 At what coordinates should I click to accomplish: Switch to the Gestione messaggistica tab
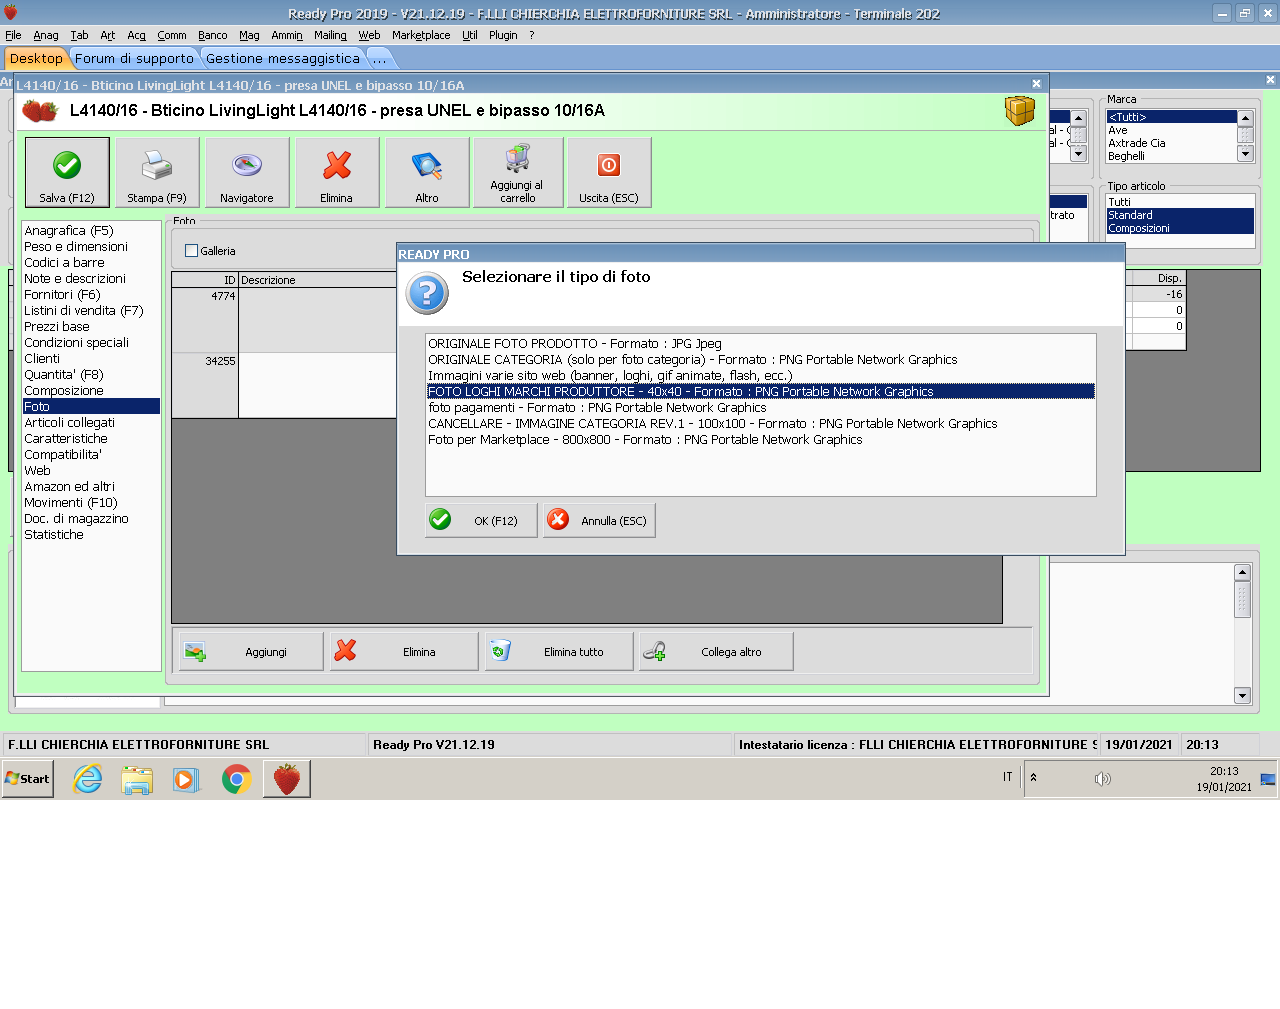click(x=283, y=58)
